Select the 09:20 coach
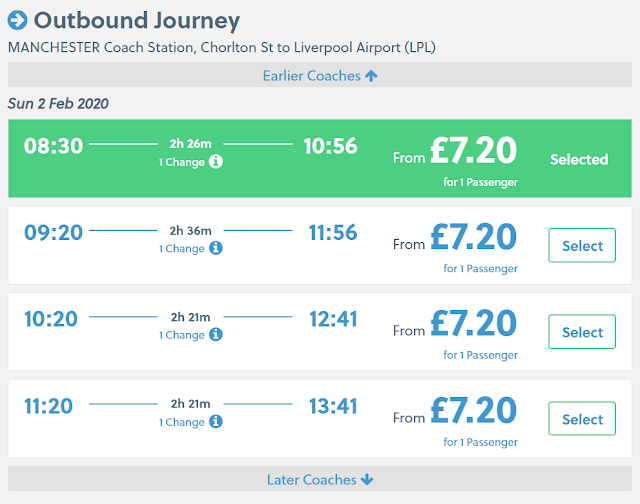Viewport: 640px width, 504px height. click(x=582, y=246)
